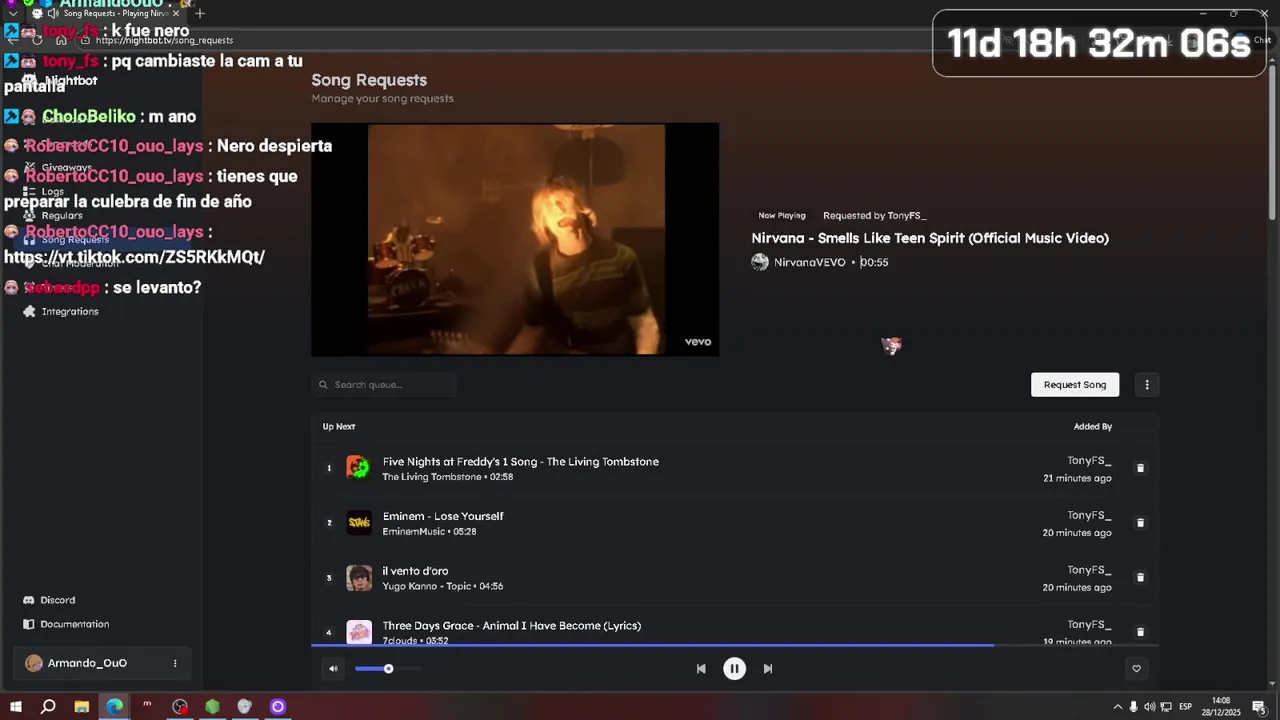
Task: Click 'Yugo Kanno - Topic • 04:56' subtitle
Action: tap(442, 587)
